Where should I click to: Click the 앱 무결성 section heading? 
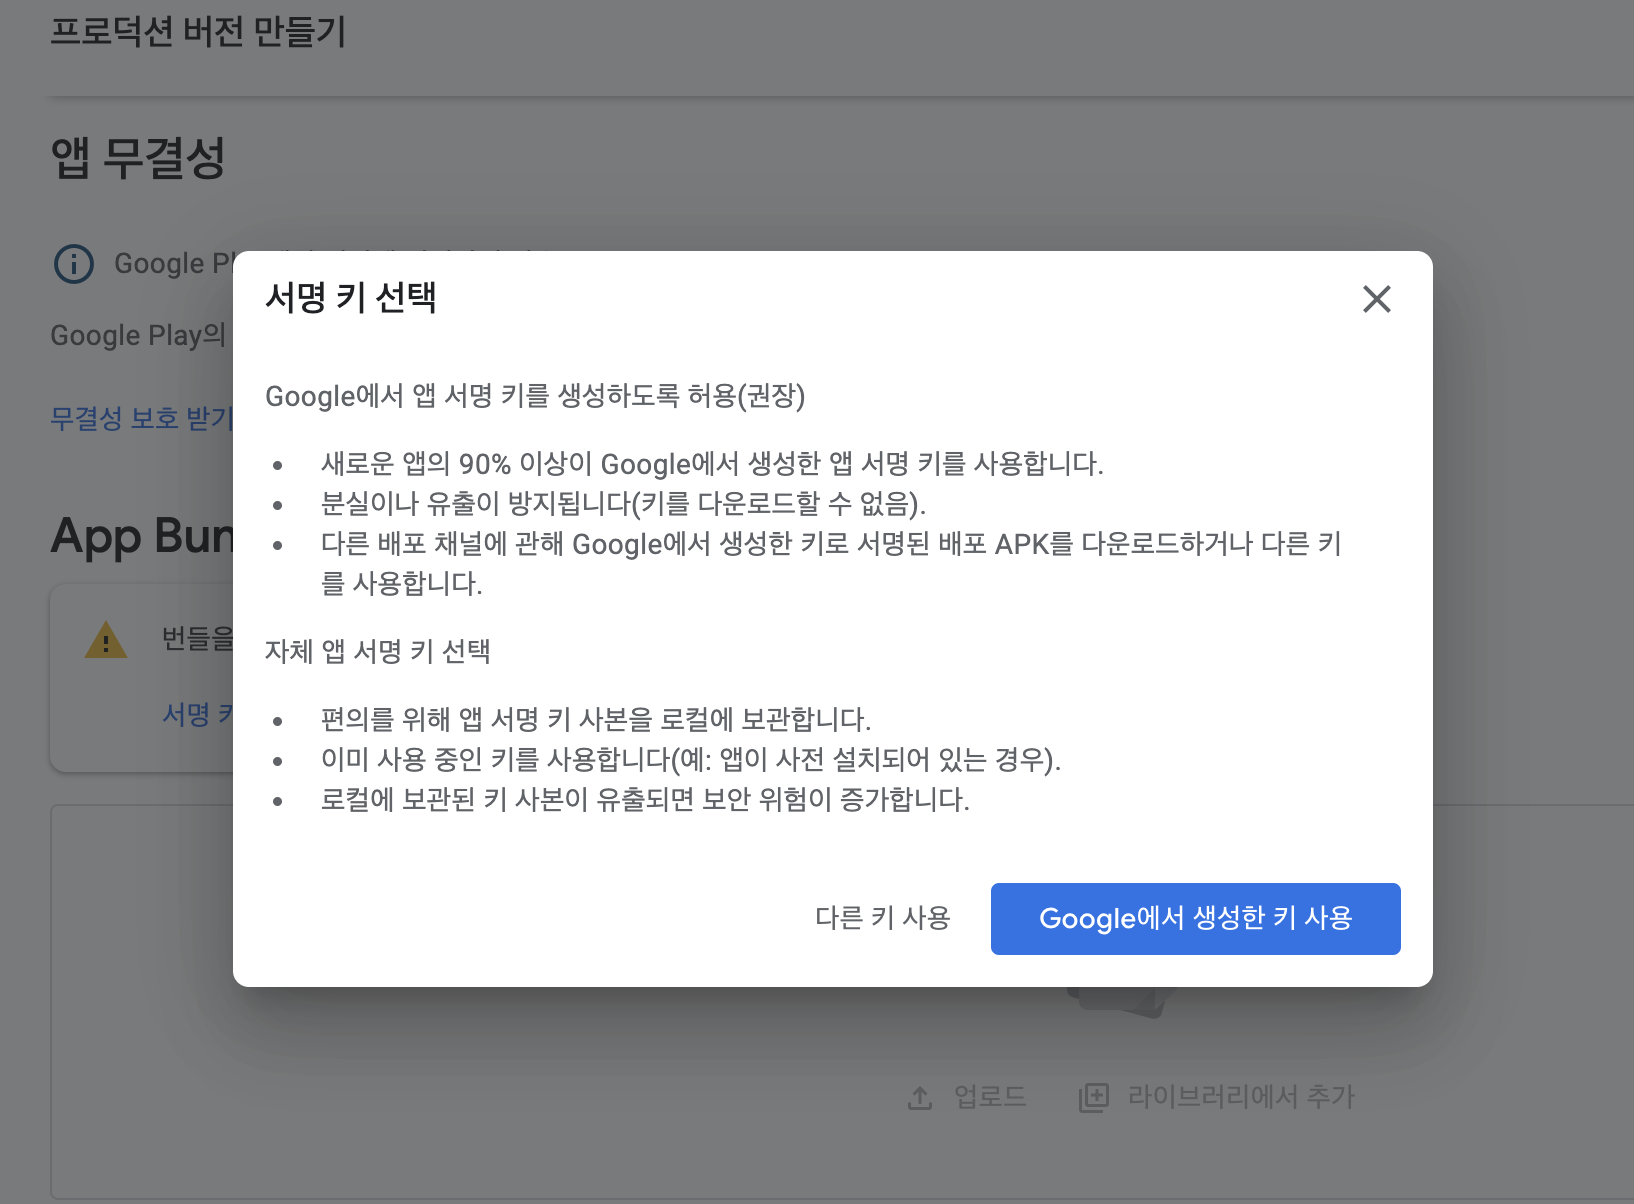pyautogui.click(x=138, y=158)
